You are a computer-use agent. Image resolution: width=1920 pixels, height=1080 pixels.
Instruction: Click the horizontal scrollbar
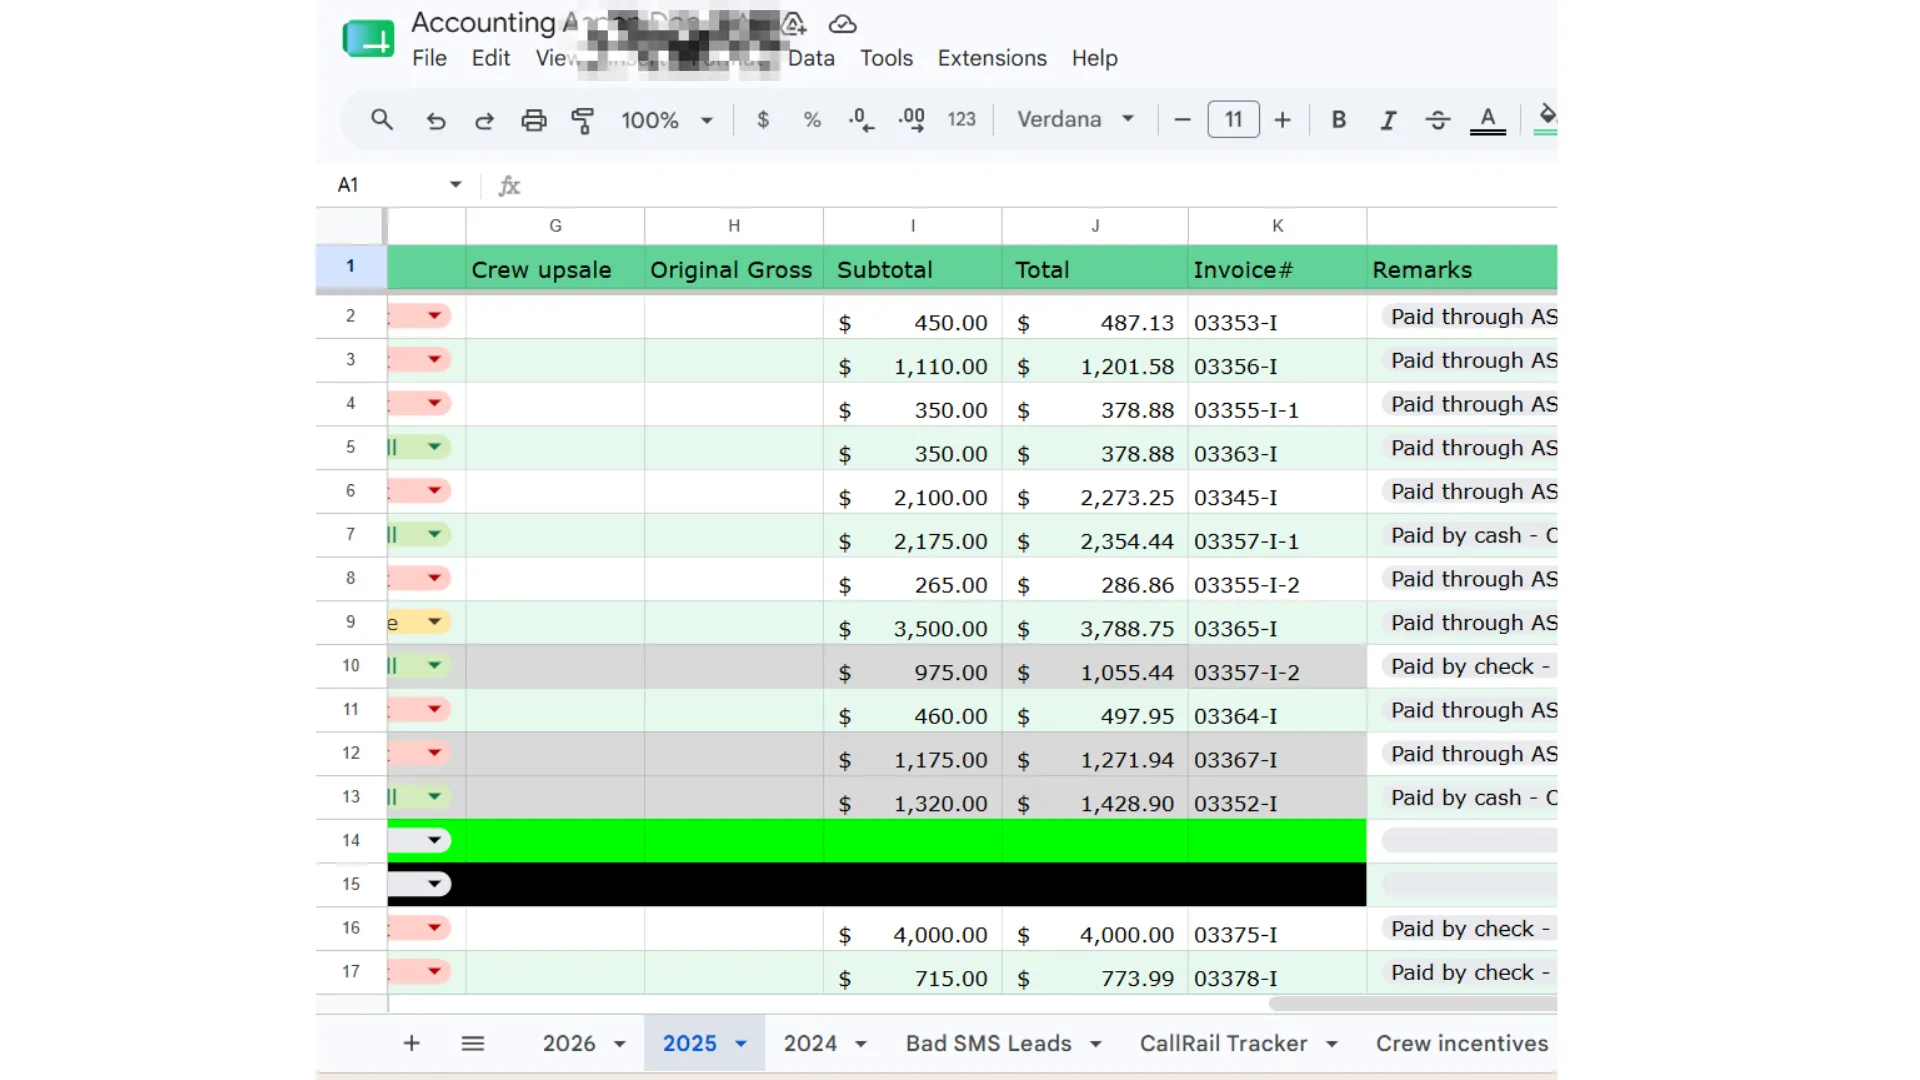coord(1412,1004)
